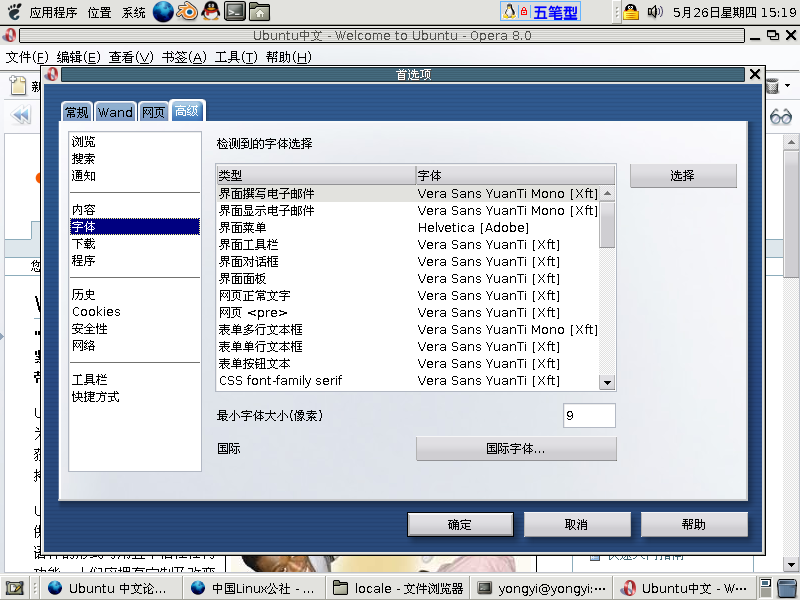
Task: Switch to the 网页 tab
Action: click(153, 112)
